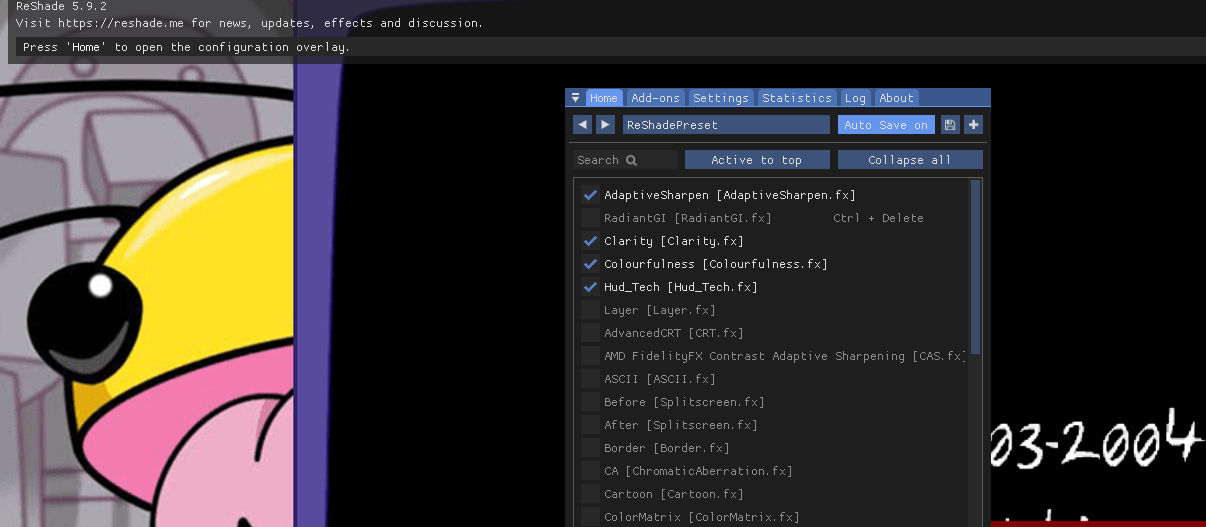Screen dimensions: 1206x527
Task: Collapse the ReShade overlay window triangle
Action: pos(576,98)
